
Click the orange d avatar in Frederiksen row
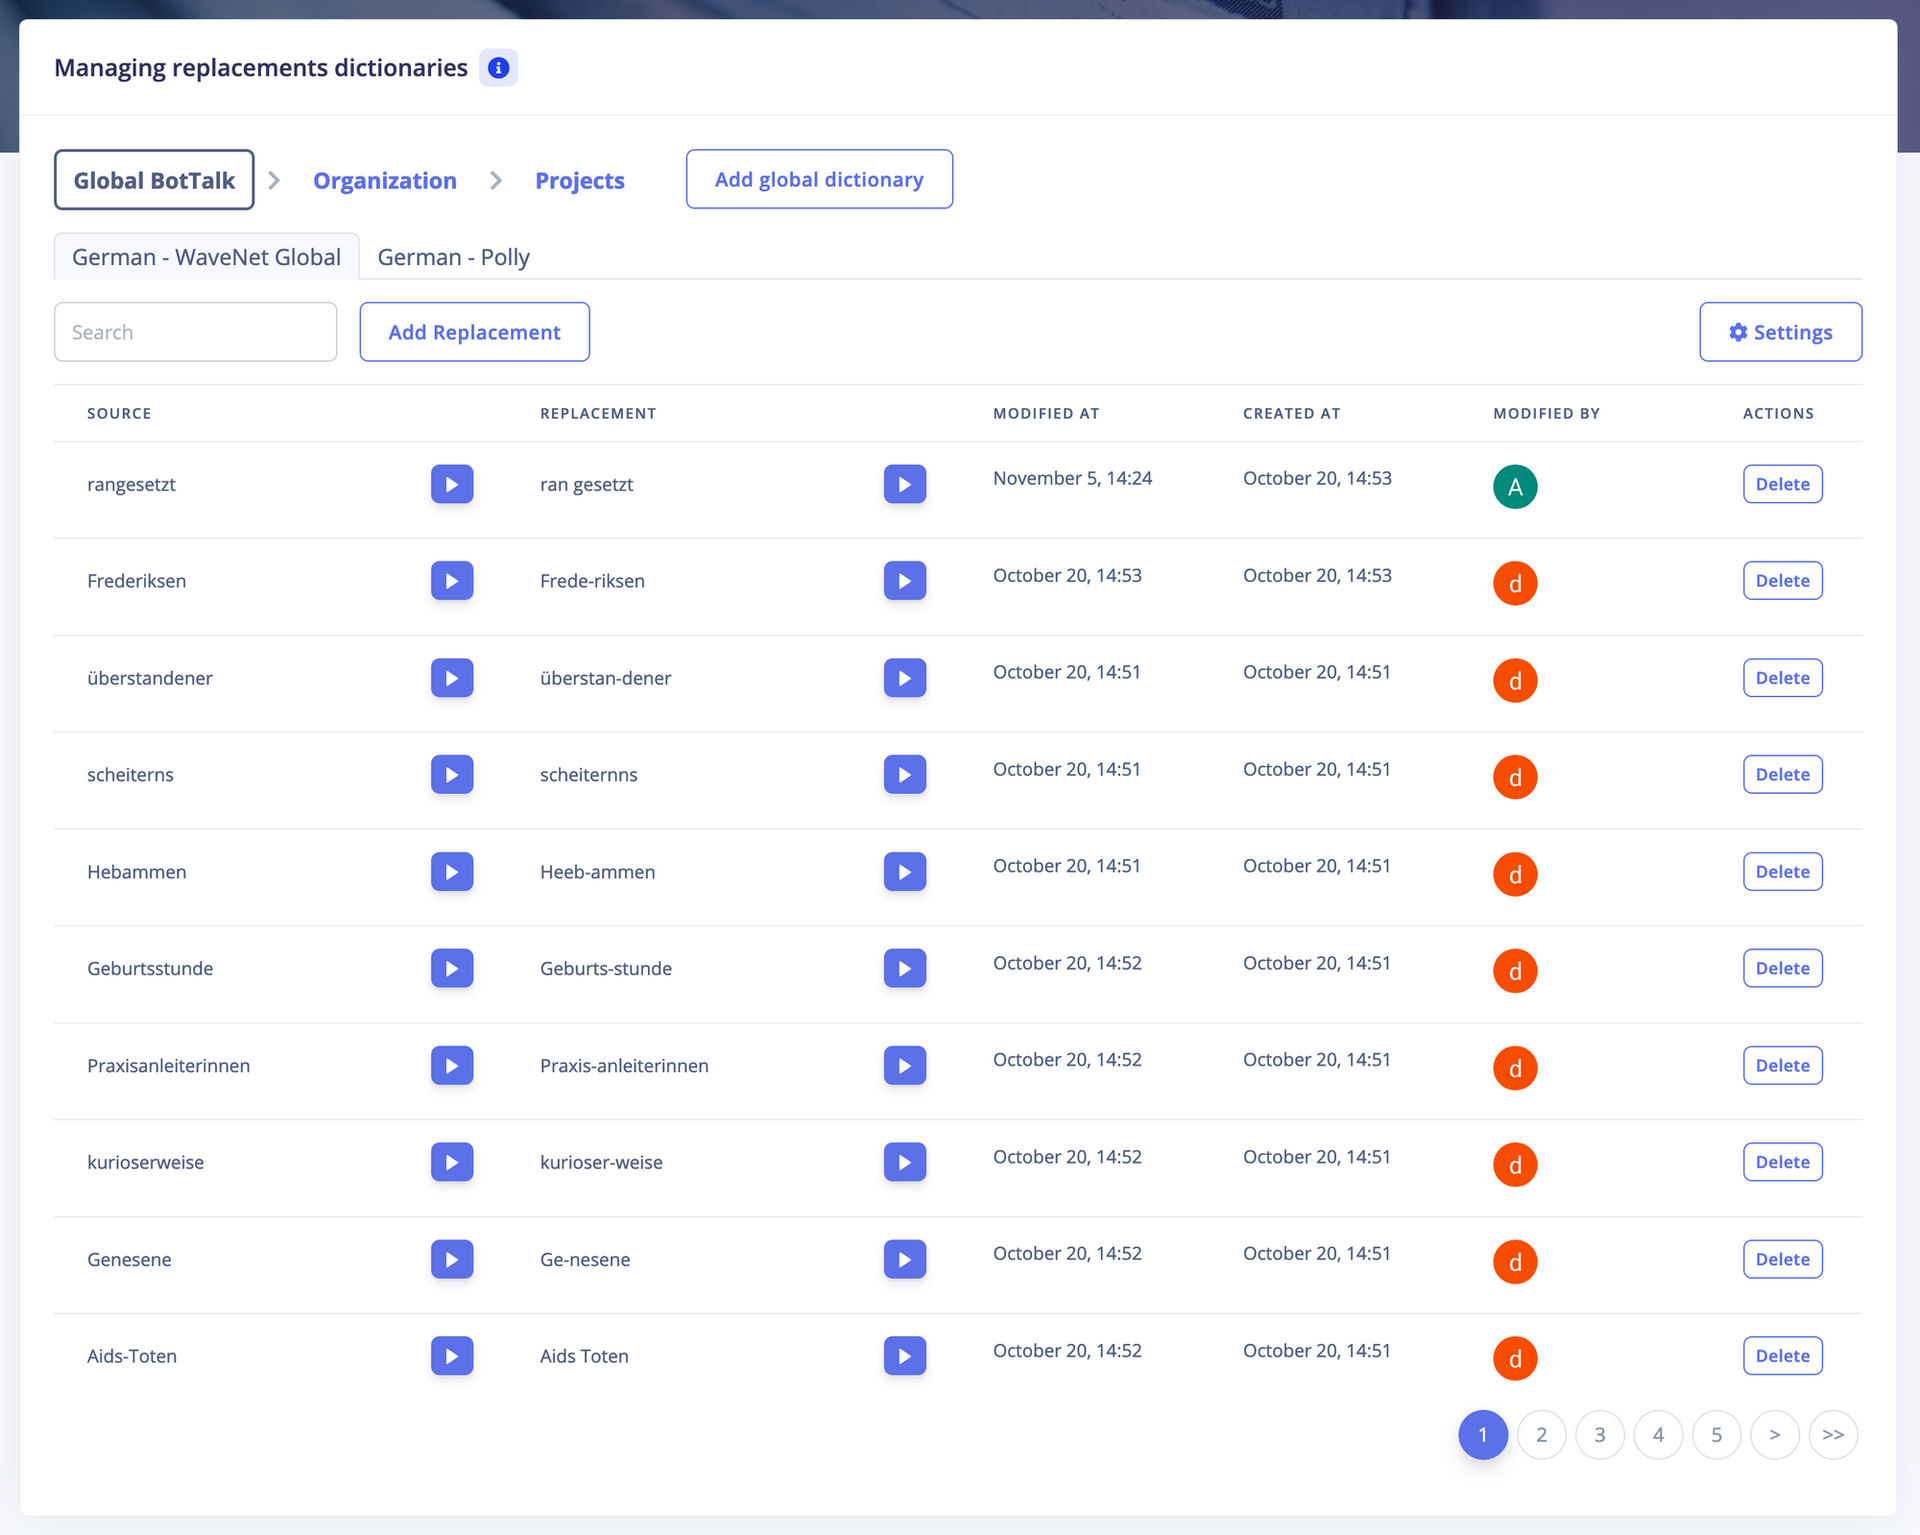click(1515, 584)
